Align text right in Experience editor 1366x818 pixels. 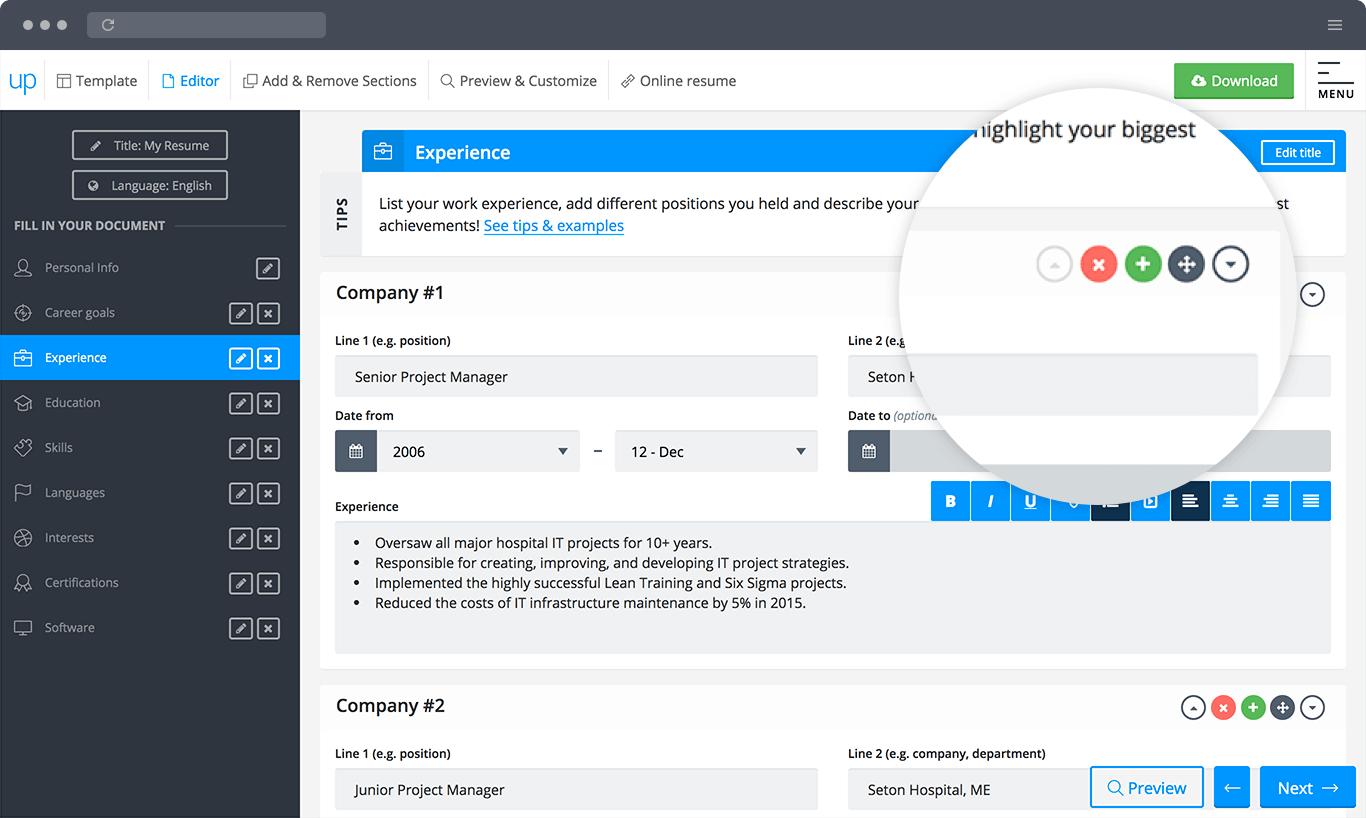click(1270, 501)
